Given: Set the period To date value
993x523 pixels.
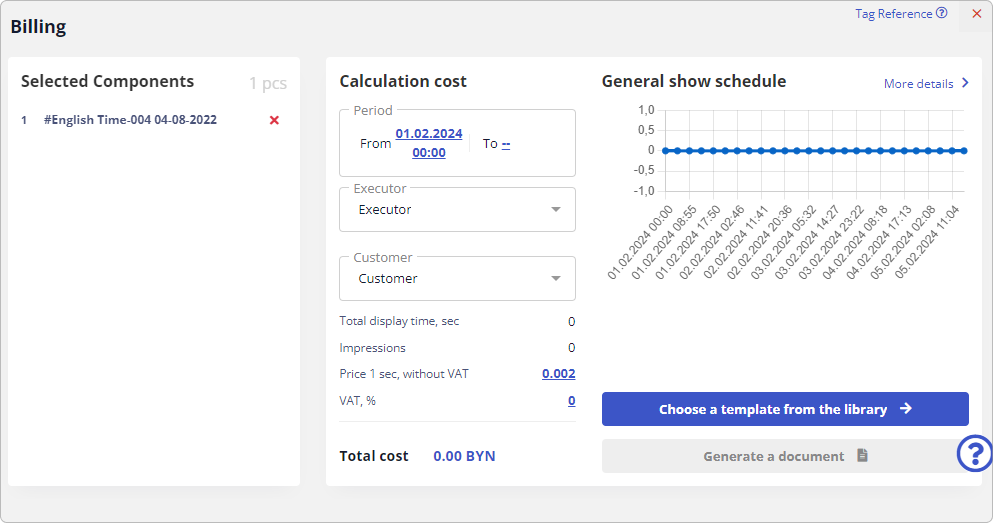Looking at the screenshot, I should coord(506,144).
